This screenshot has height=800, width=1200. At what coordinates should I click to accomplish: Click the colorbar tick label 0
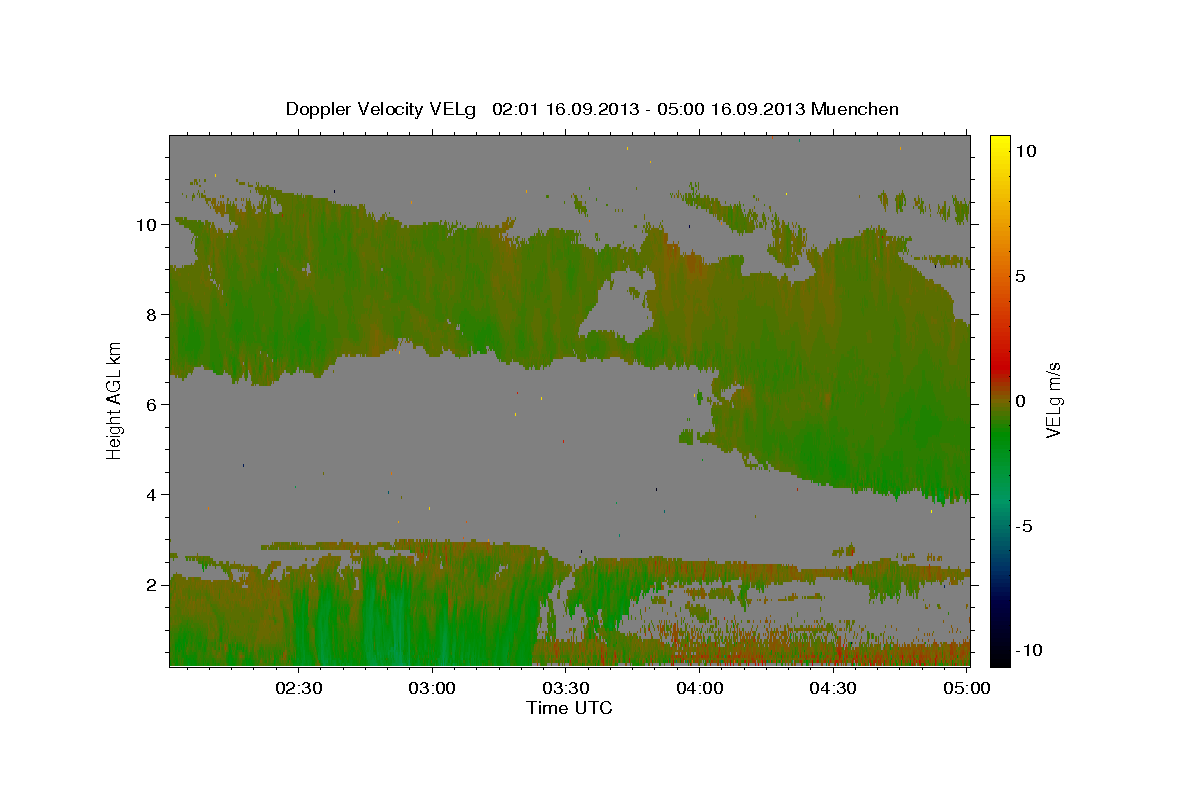[x=1020, y=401]
